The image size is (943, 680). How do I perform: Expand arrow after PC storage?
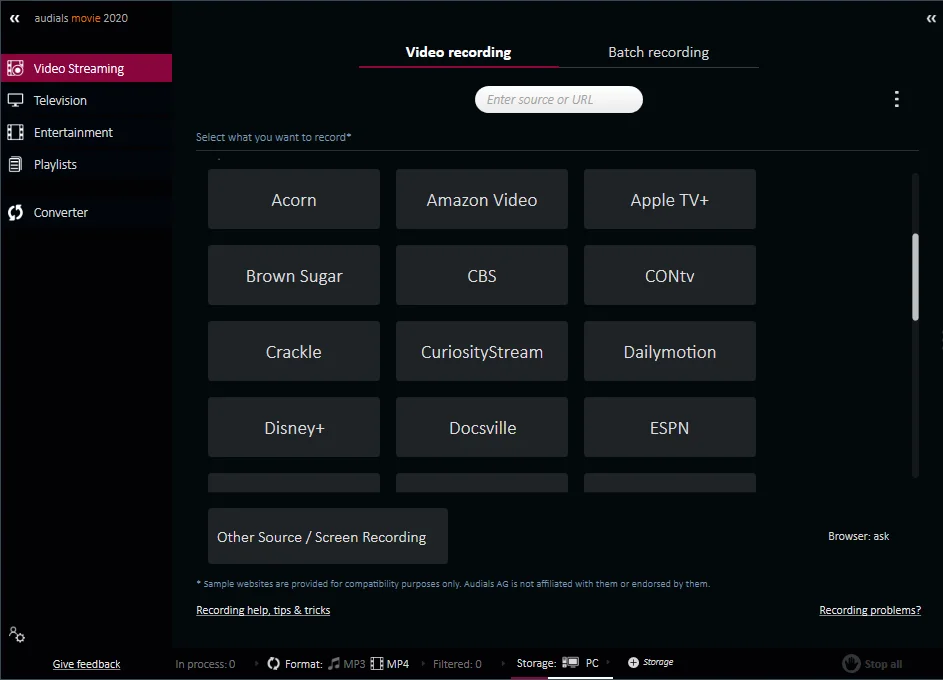point(609,662)
